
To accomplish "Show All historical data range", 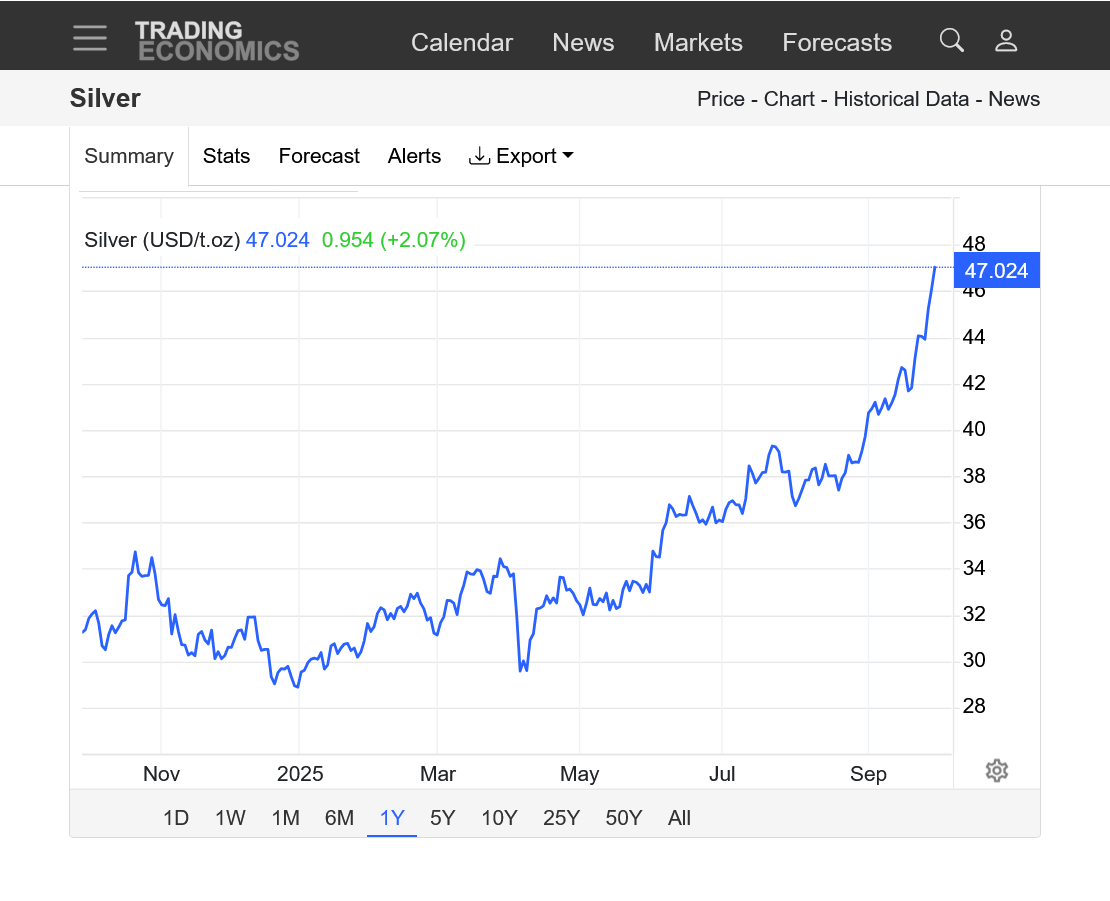I will [679, 818].
